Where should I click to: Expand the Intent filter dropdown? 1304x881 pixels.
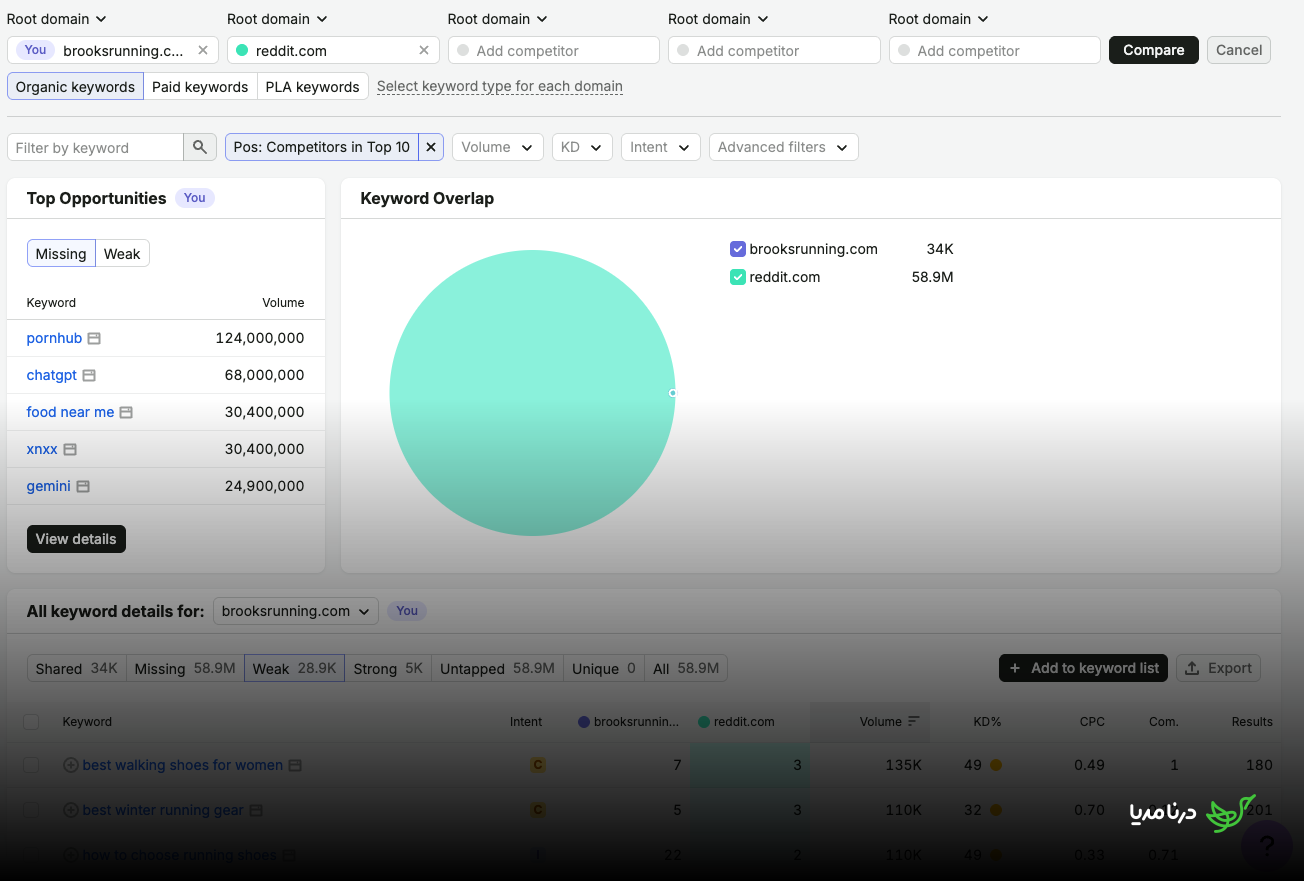coord(661,147)
